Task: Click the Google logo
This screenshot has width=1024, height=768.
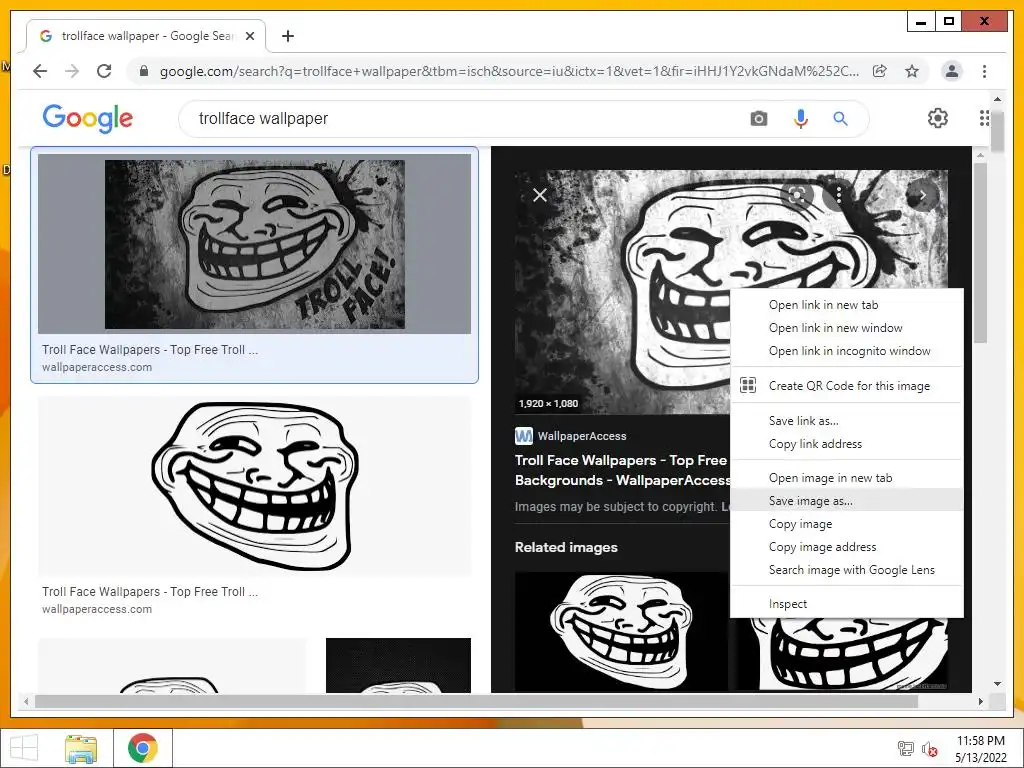Action: (88, 118)
